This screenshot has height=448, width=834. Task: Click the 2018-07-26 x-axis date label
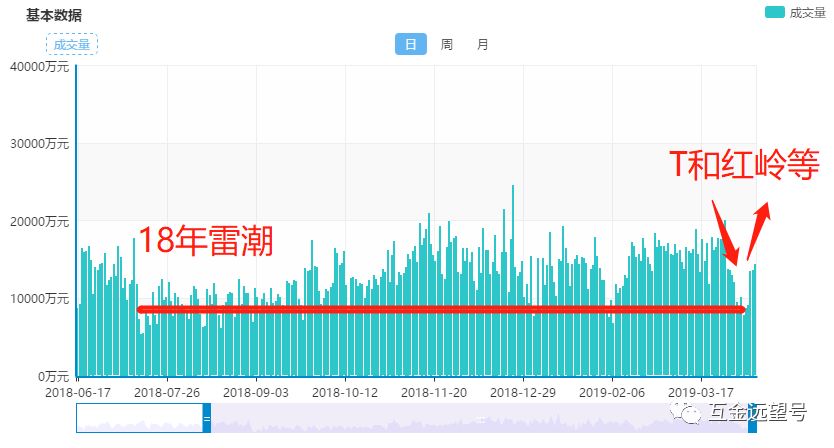(x=167, y=393)
